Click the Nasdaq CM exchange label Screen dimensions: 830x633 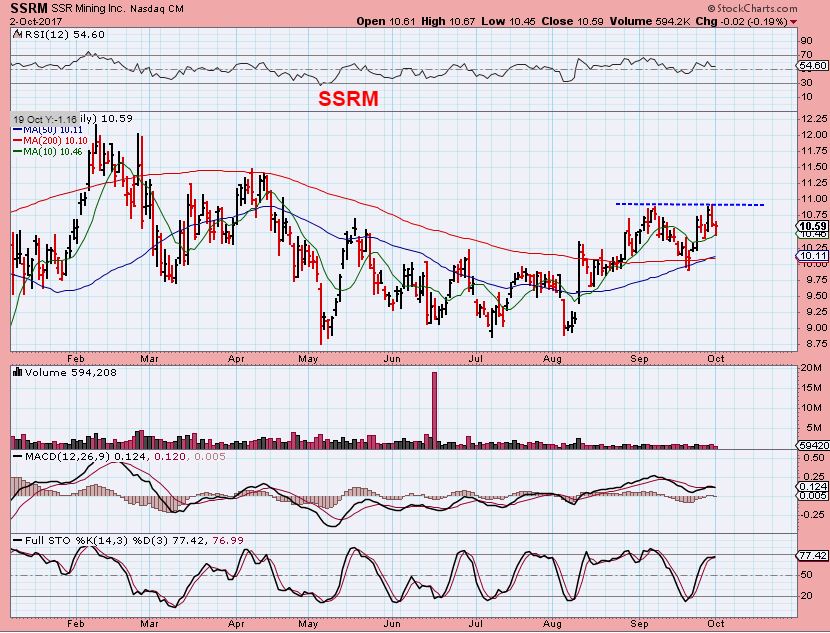point(157,8)
